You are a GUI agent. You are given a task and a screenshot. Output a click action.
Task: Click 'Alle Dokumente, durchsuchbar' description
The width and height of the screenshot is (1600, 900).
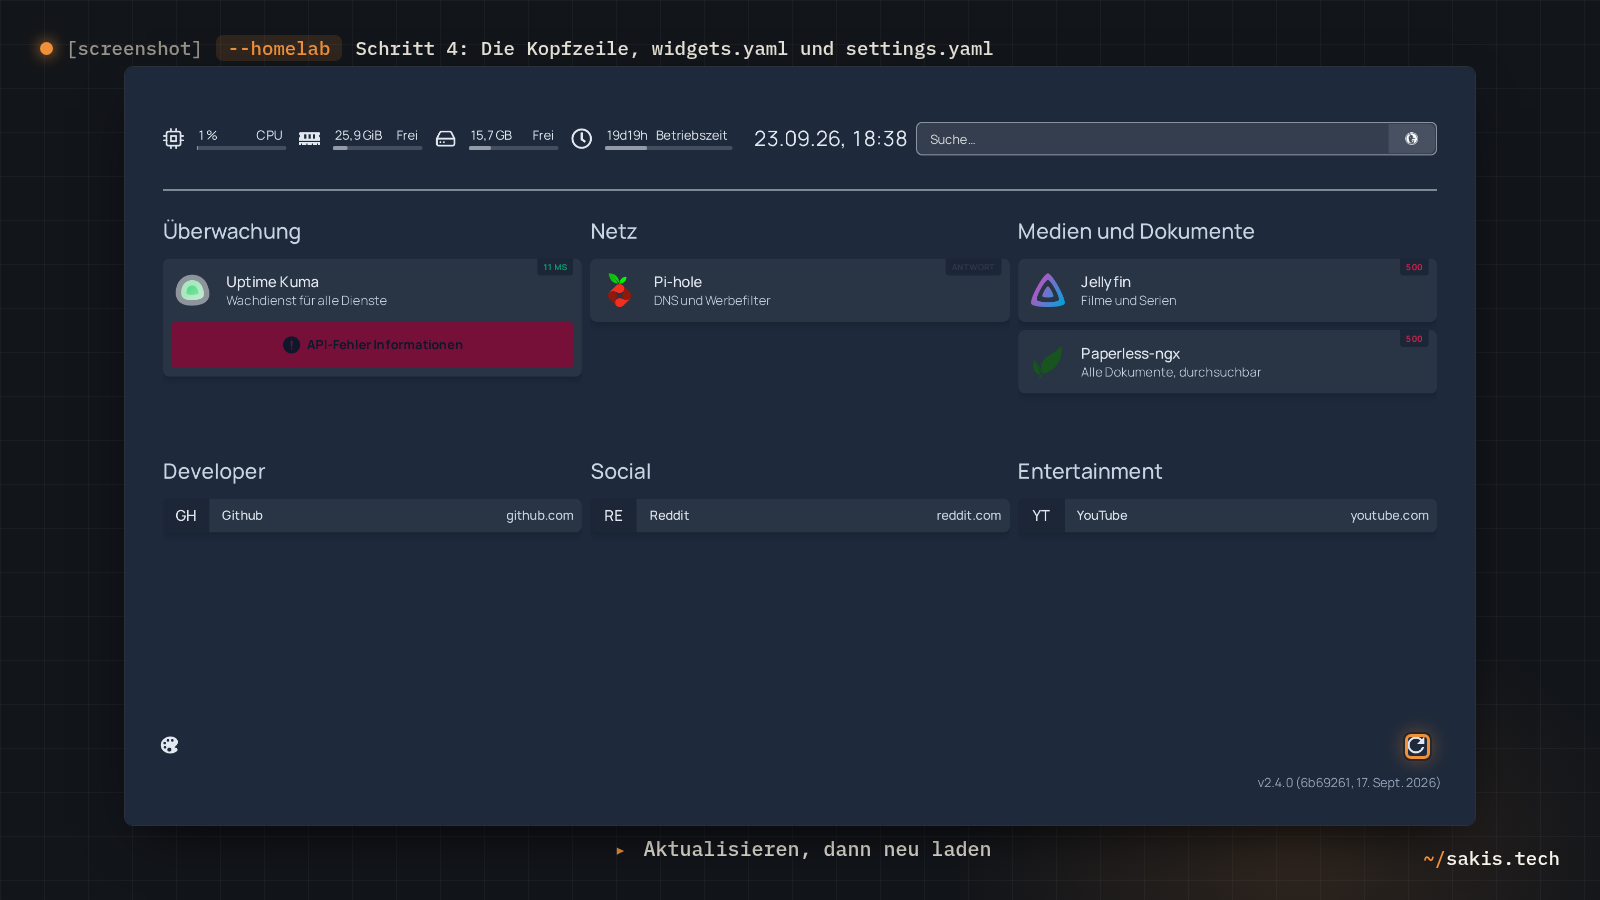point(1171,373)
